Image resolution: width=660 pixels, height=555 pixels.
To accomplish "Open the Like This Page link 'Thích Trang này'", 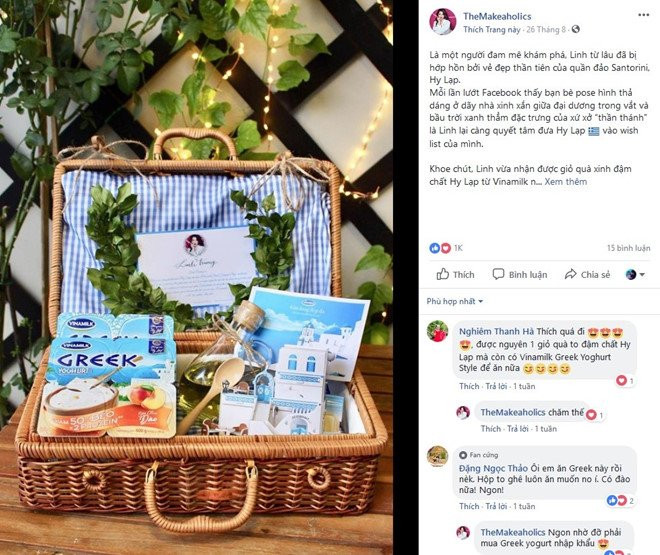I will [492, 29].
